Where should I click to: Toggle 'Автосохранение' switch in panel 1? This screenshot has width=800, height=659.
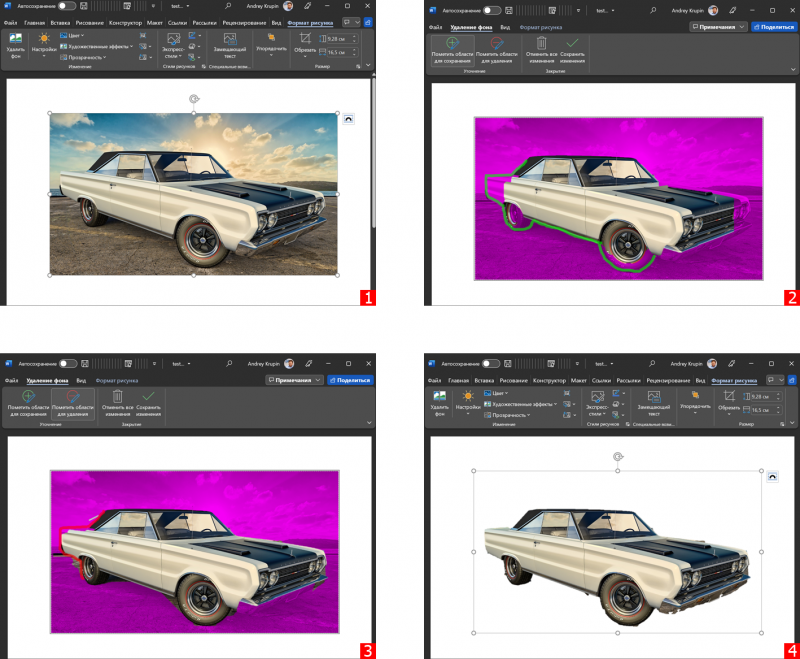click(67, 6)
